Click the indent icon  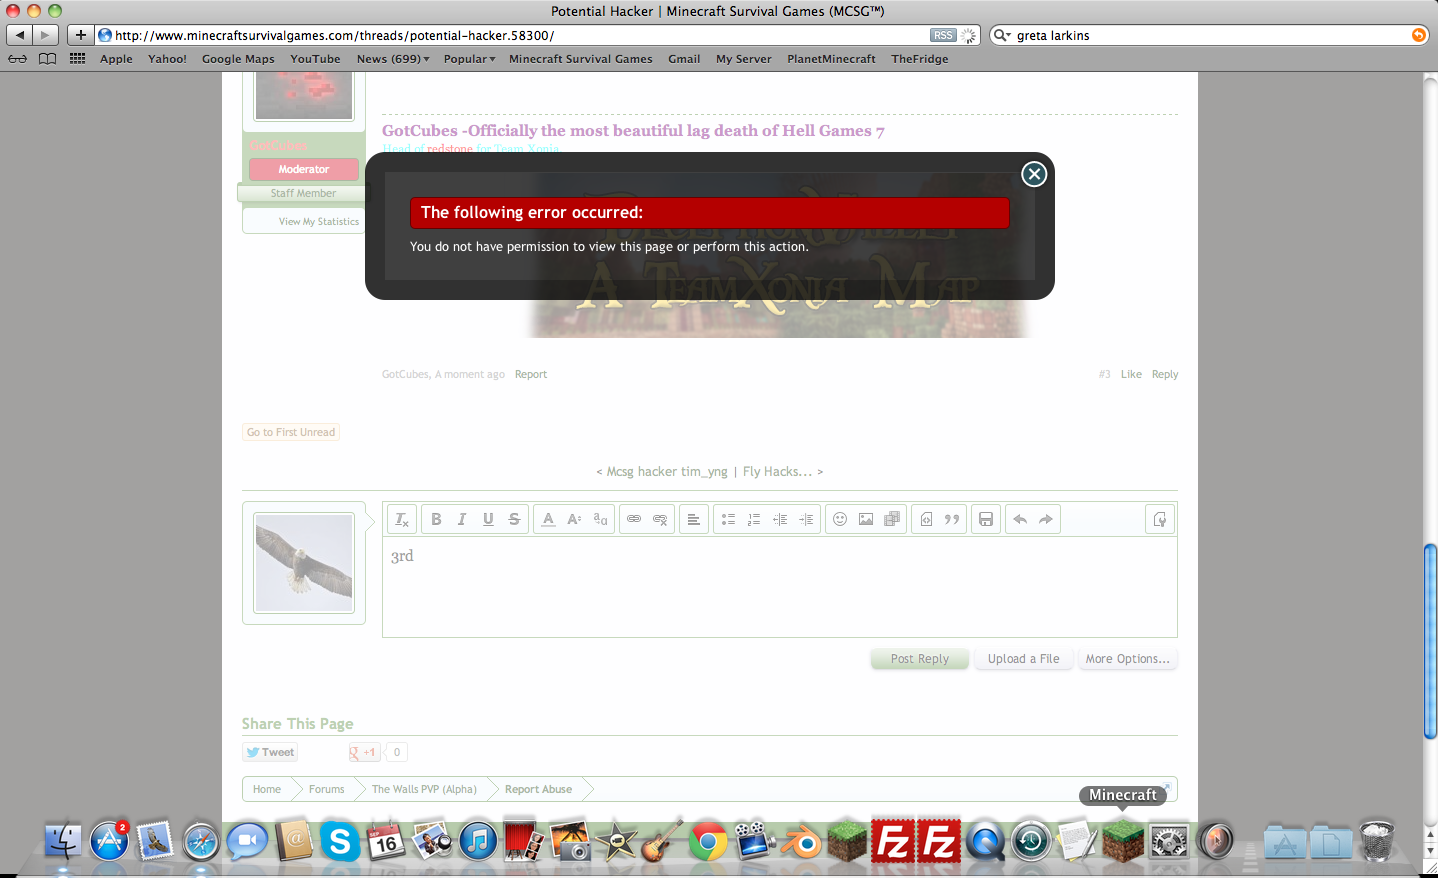point(806,519)
